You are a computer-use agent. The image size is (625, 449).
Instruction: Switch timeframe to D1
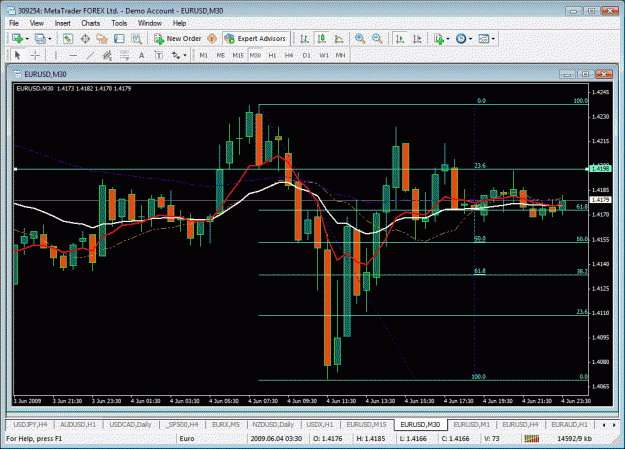click(307, 55)
